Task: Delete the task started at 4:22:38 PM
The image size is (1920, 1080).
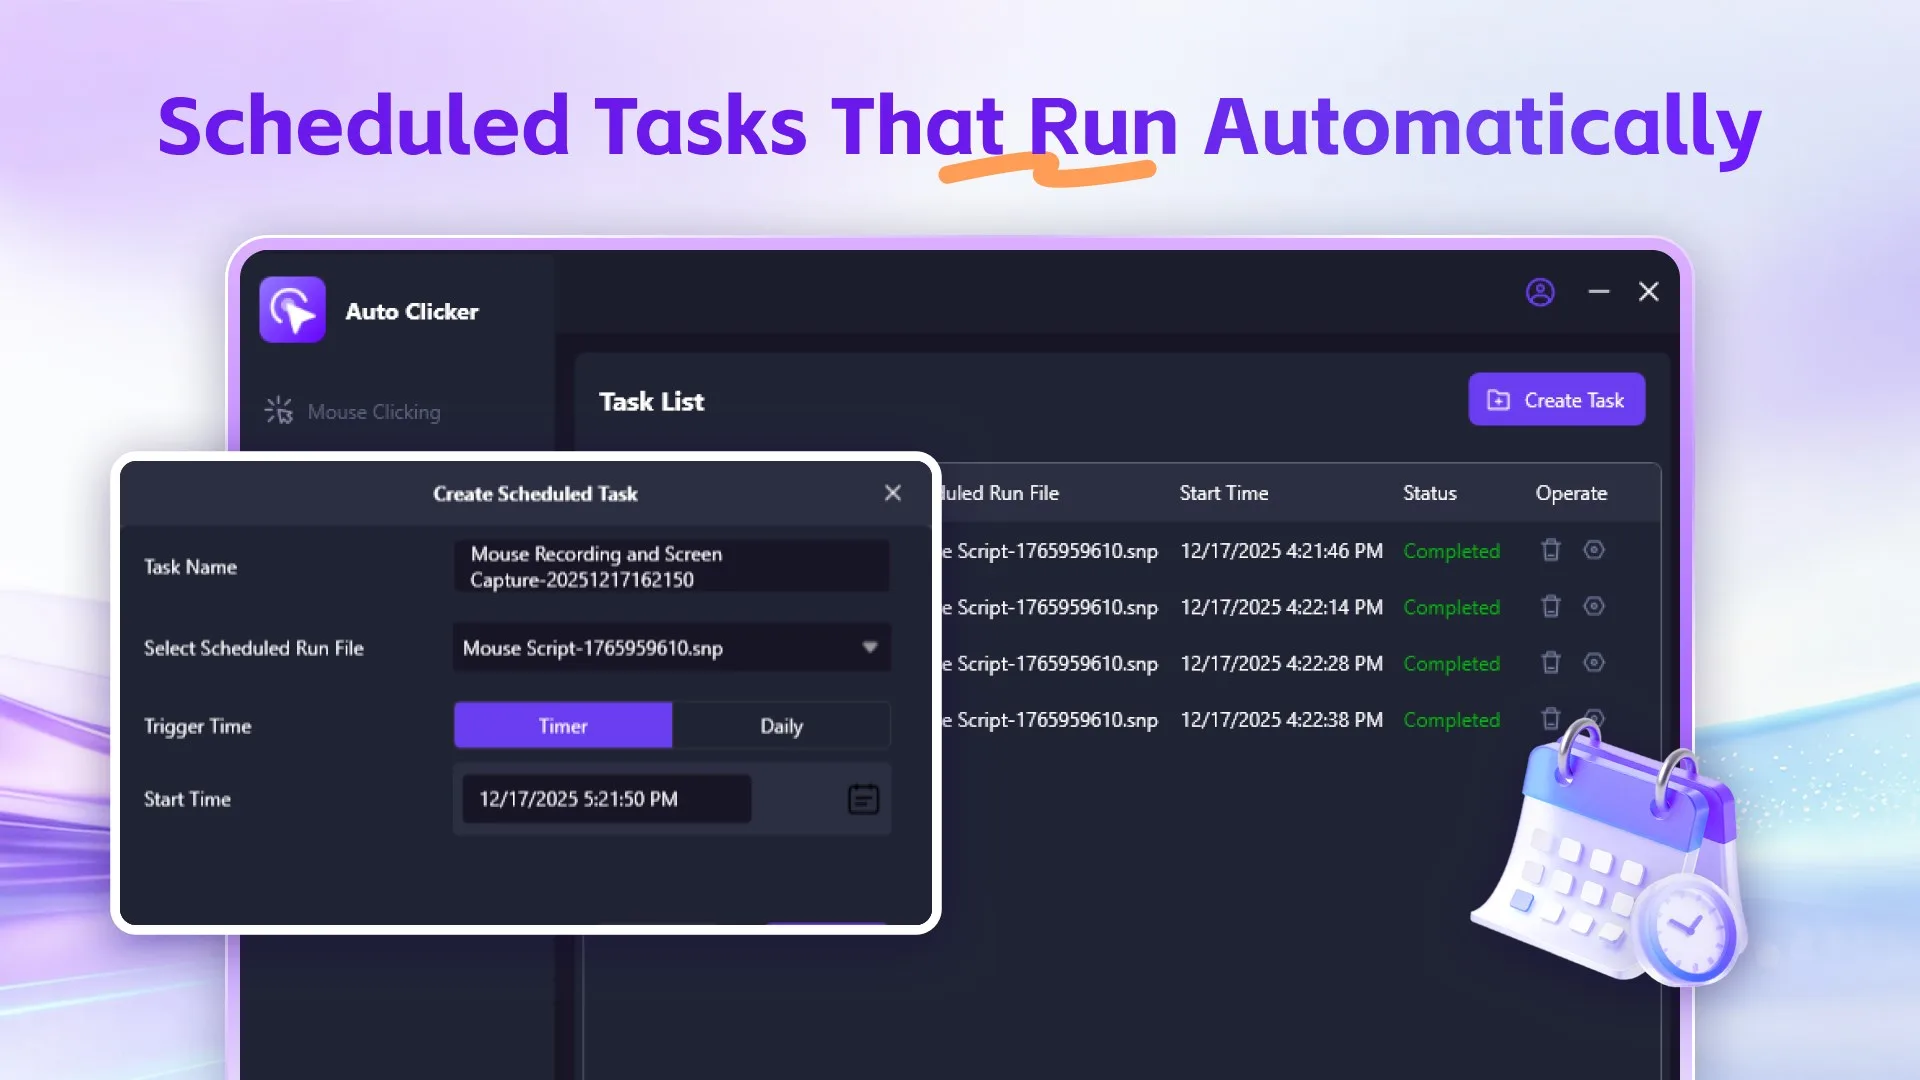Action: 1551,718
